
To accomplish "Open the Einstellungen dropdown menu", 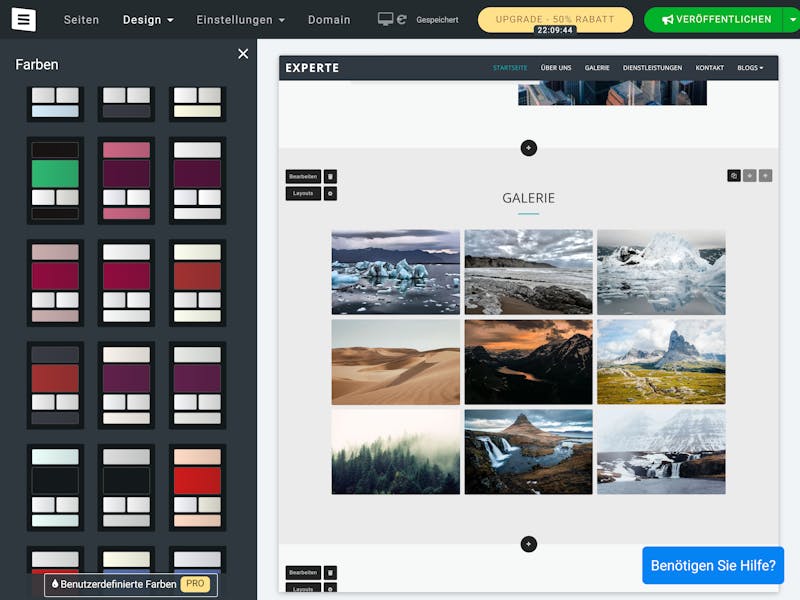I will click(240, 20).
